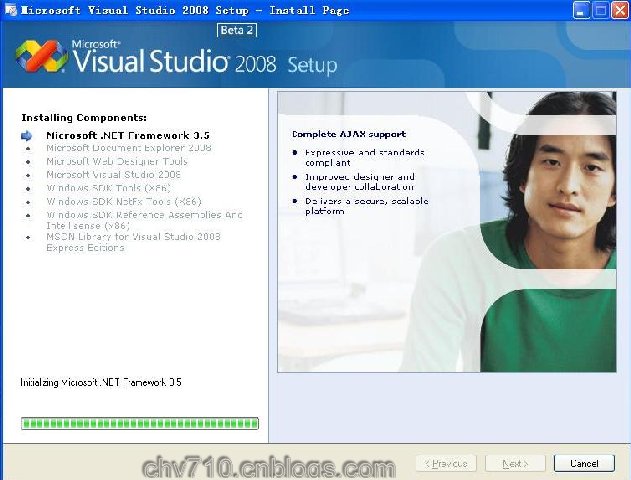Select Windows SDK NetFx Tools (x86) item
This screenshot has height=480, width=631.
(x=124, y=201)
